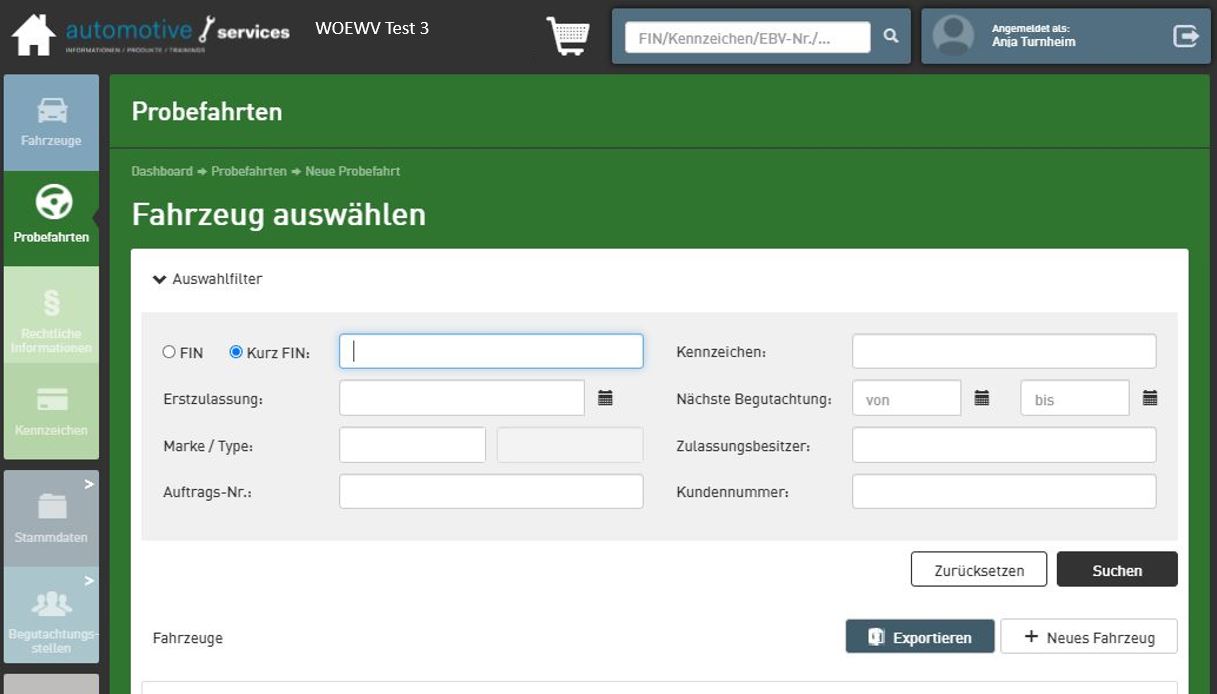This screenshot has height=694, width=1217.
Task: Select the FIN radio button
Action: [169, 352]
